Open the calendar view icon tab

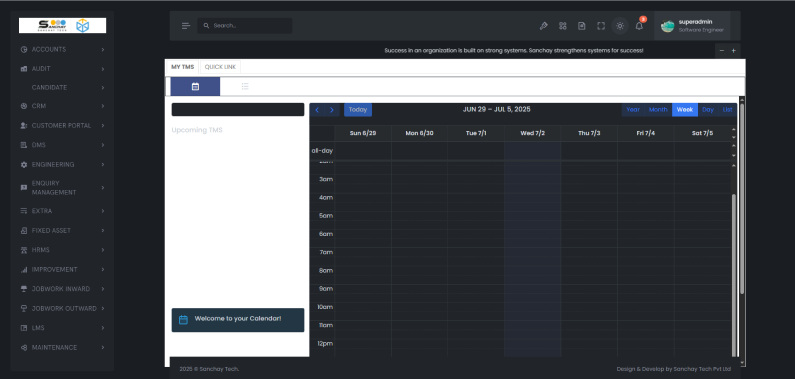[195, 87]
